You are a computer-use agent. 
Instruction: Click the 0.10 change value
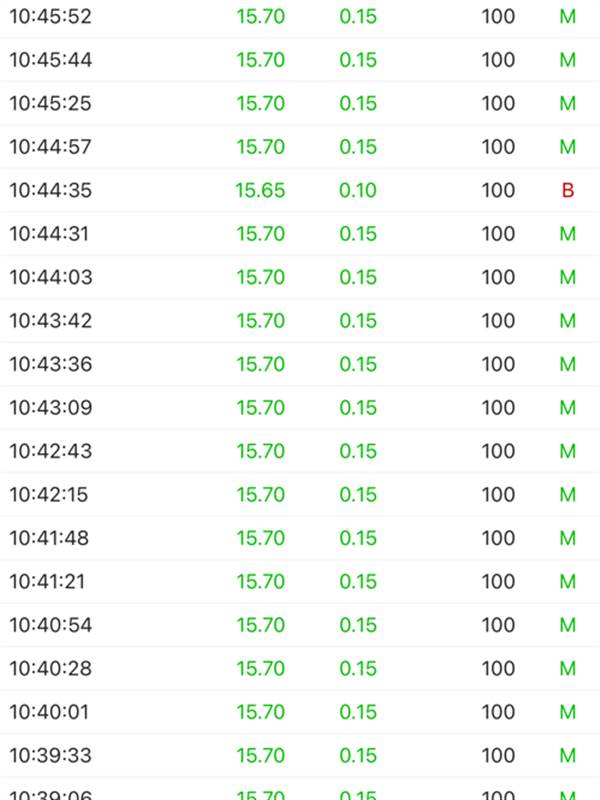[358, 190]
